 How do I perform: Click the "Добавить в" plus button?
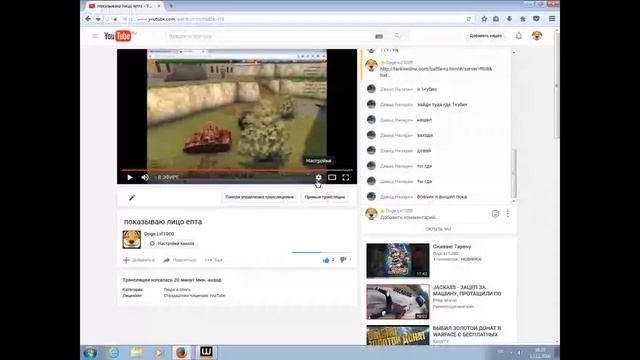point(139,260)
